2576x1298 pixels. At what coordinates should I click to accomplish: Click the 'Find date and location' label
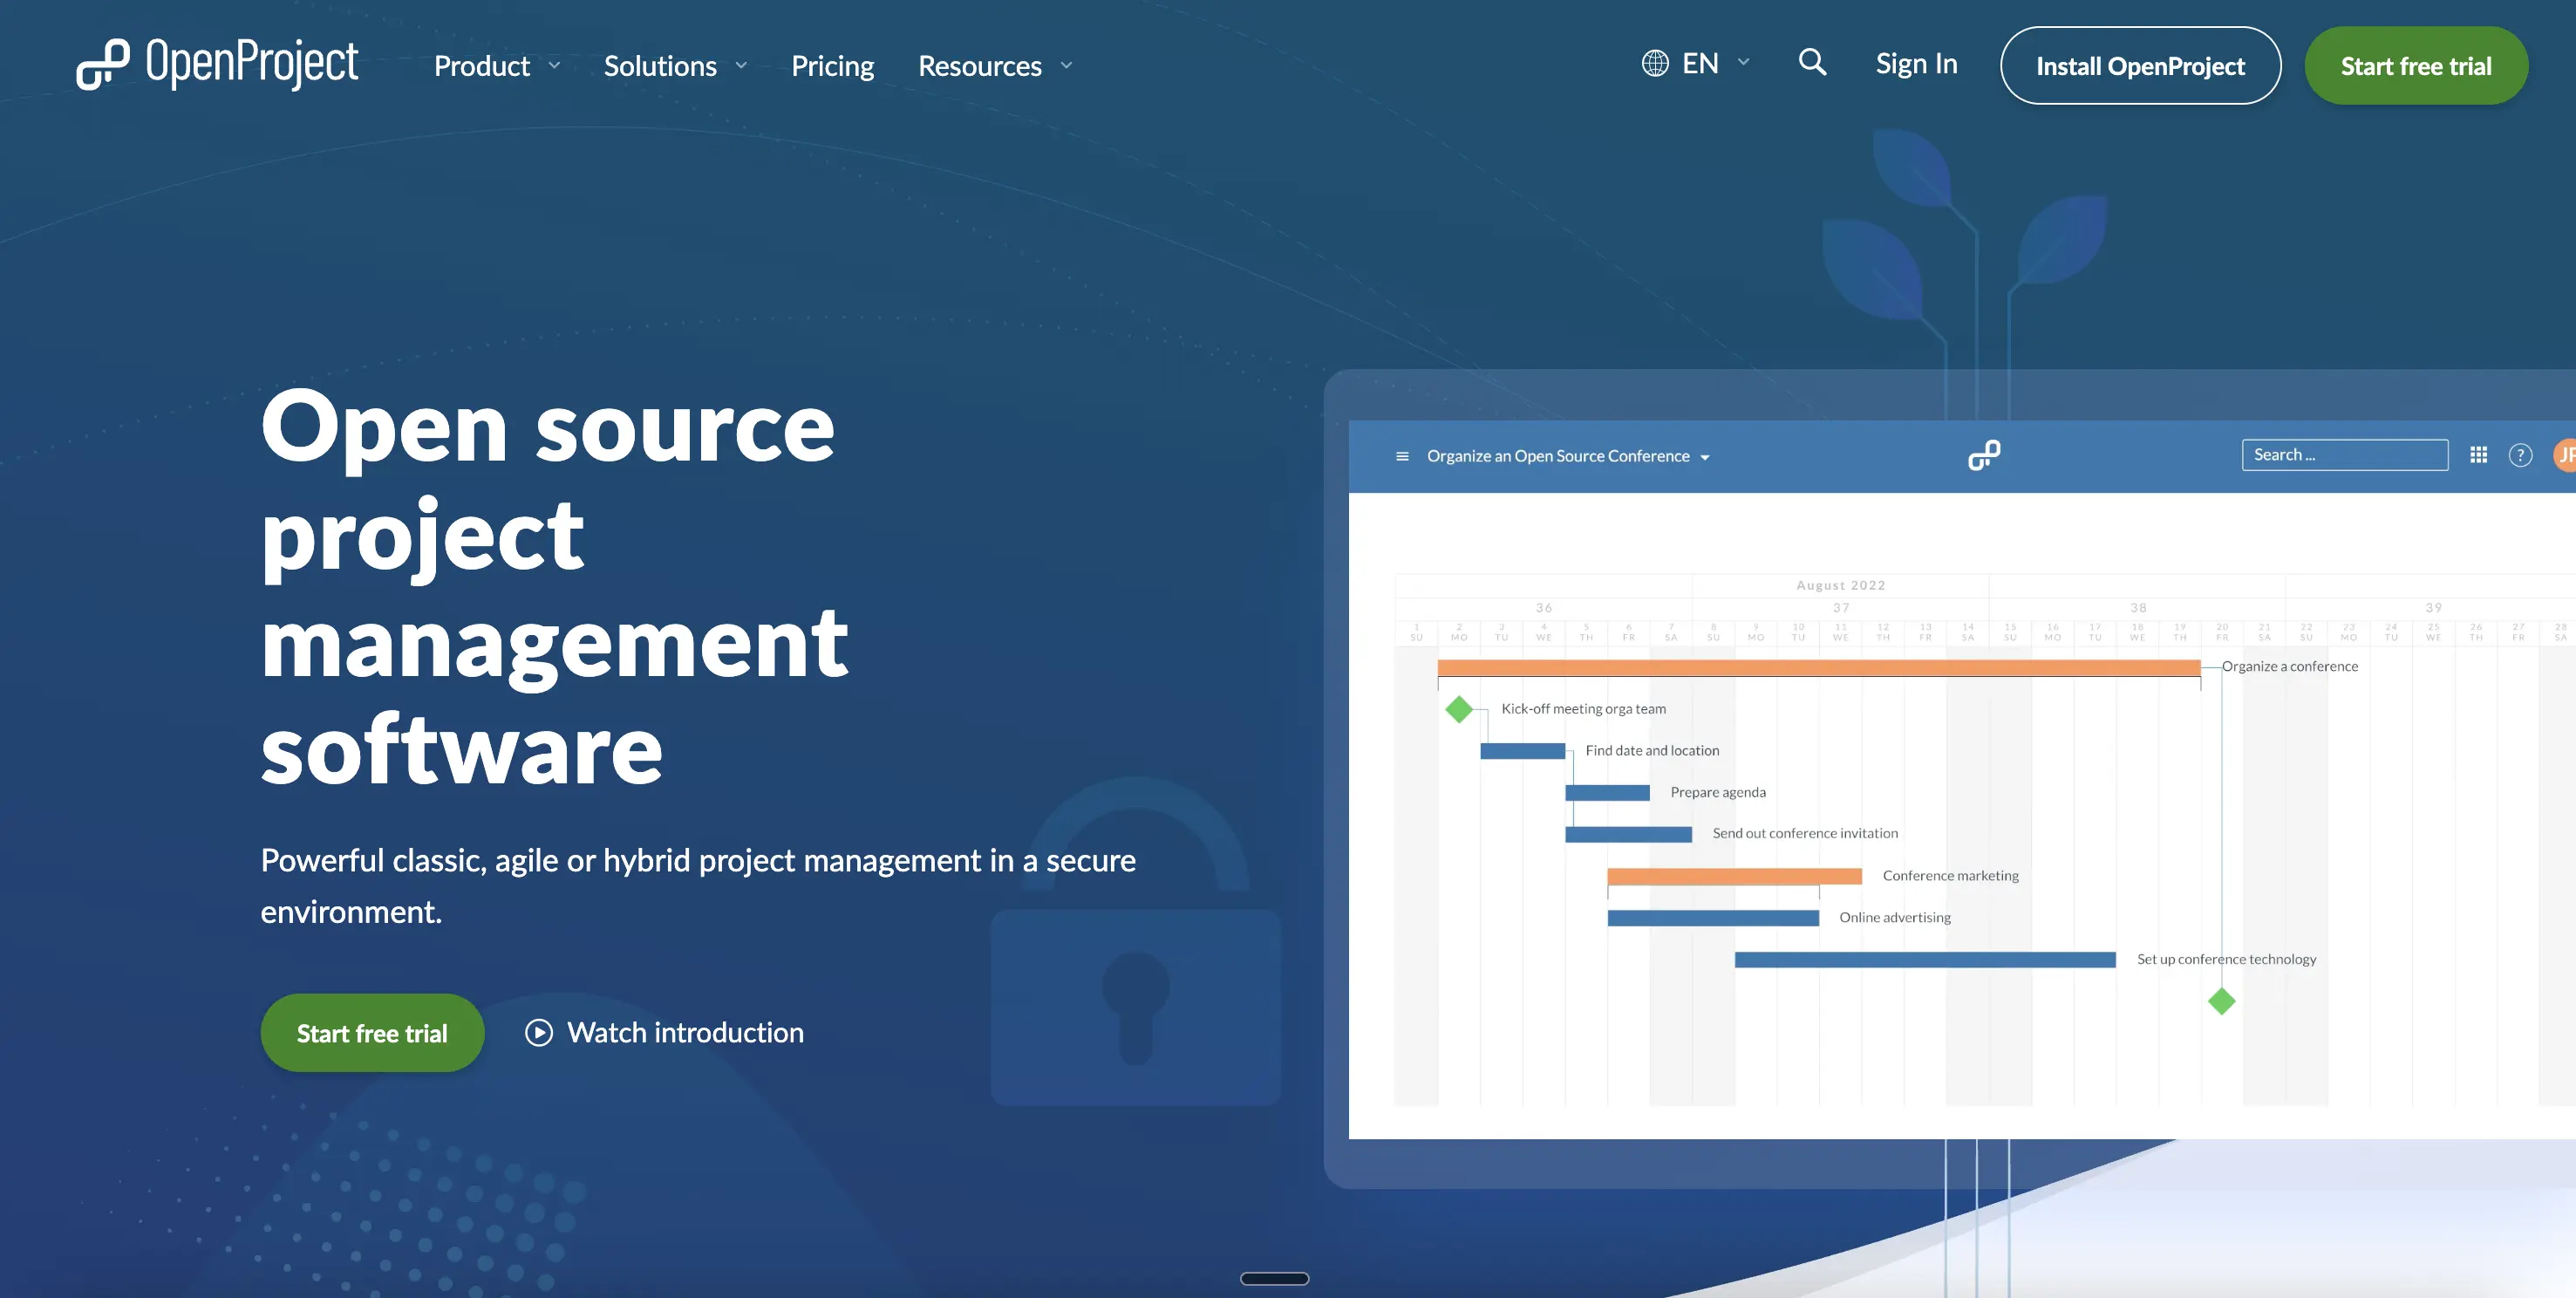[x=1652, y=751]
